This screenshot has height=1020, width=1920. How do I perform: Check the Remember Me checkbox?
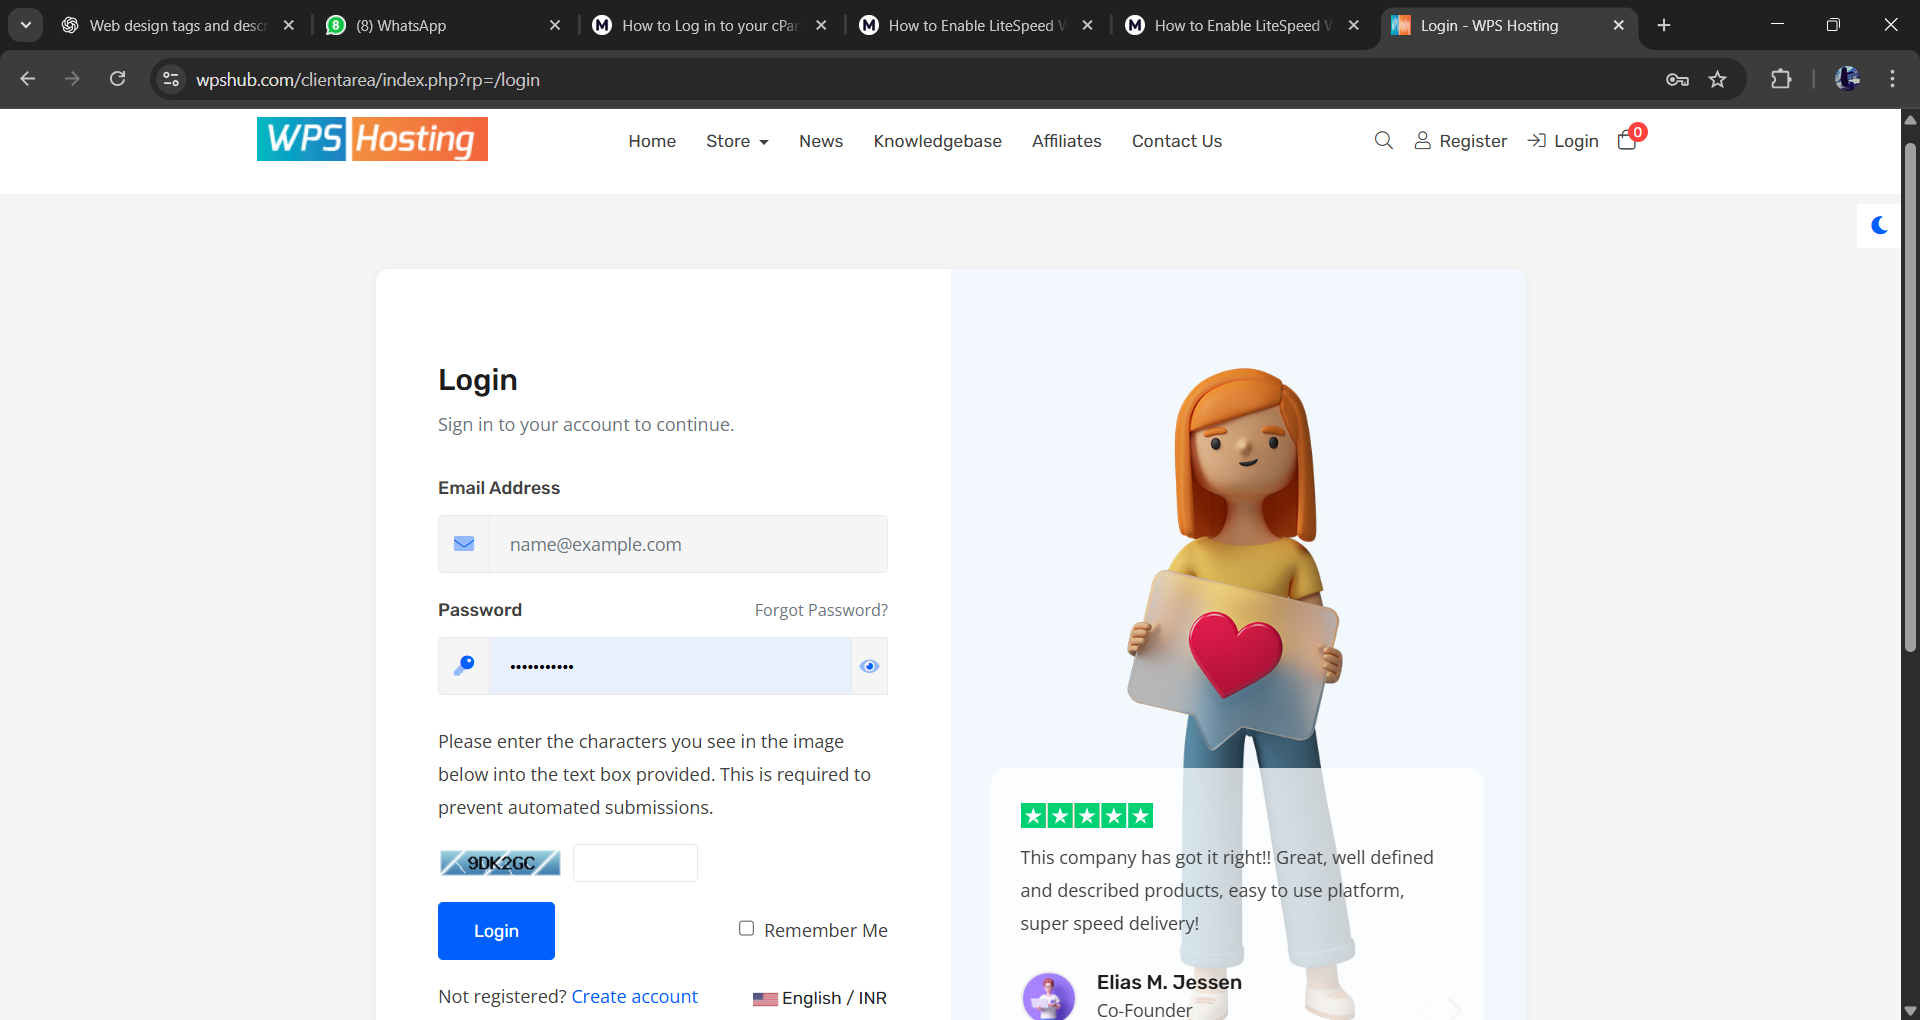[746, 929]
